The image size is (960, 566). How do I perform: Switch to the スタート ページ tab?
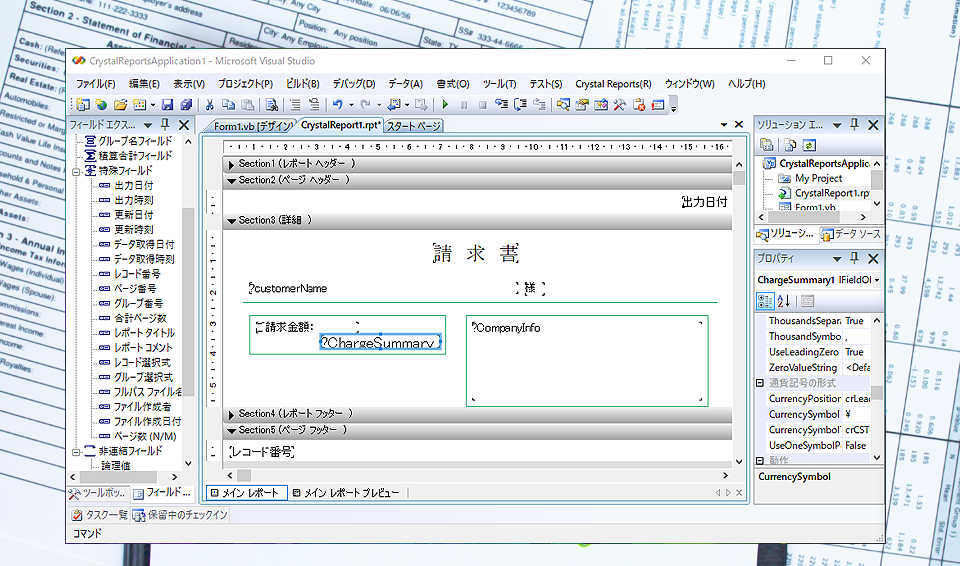pos(414,126)
